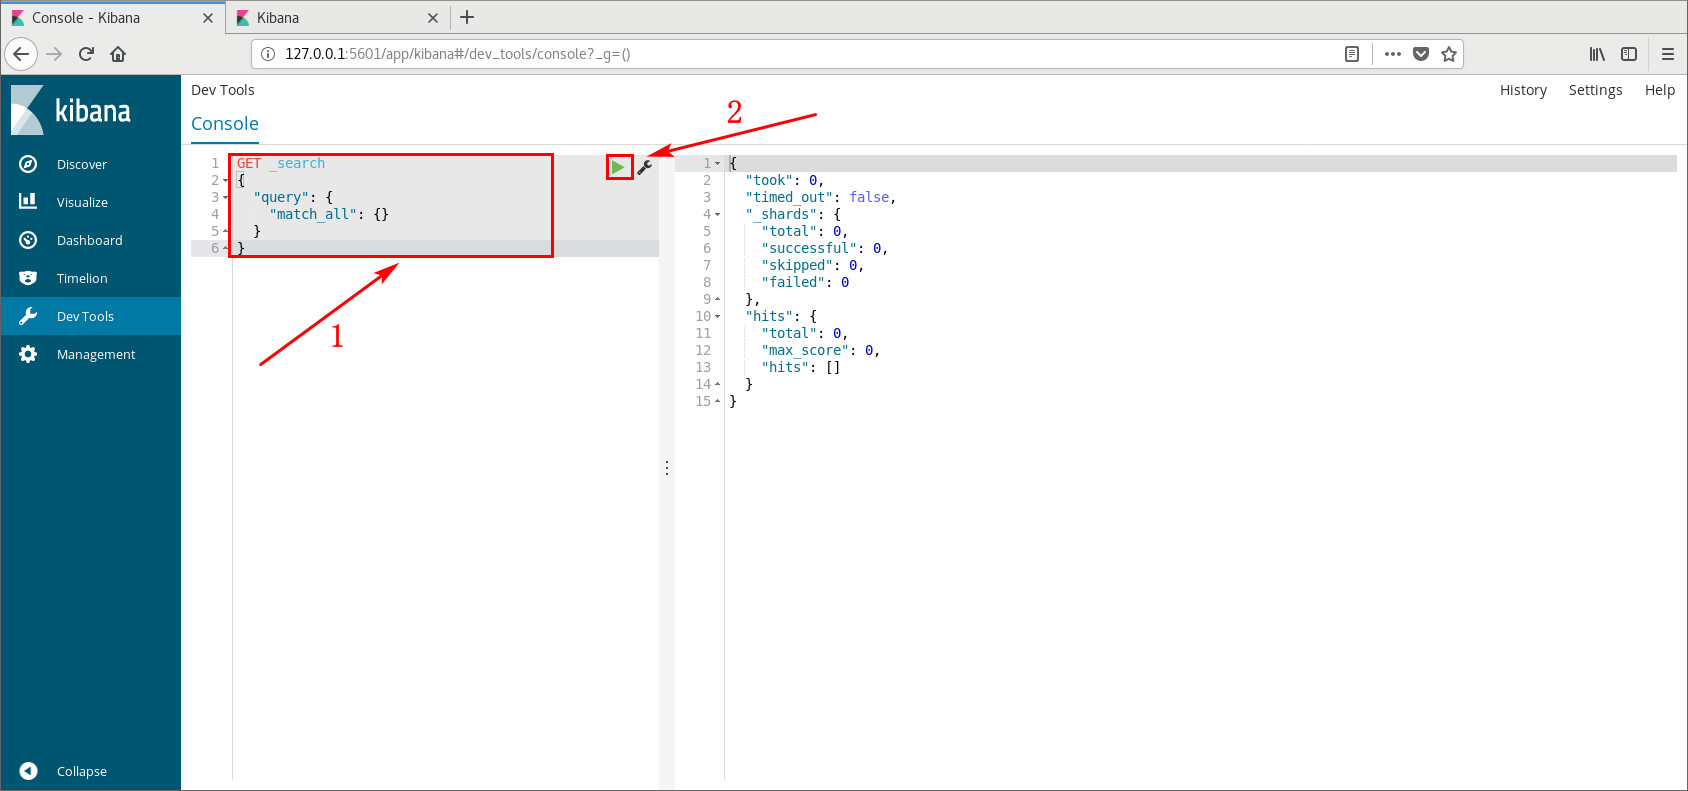The width and height of the screenshot is (1688, 791).
Task: Click the Kibana logo
Action: pos(72,110)
